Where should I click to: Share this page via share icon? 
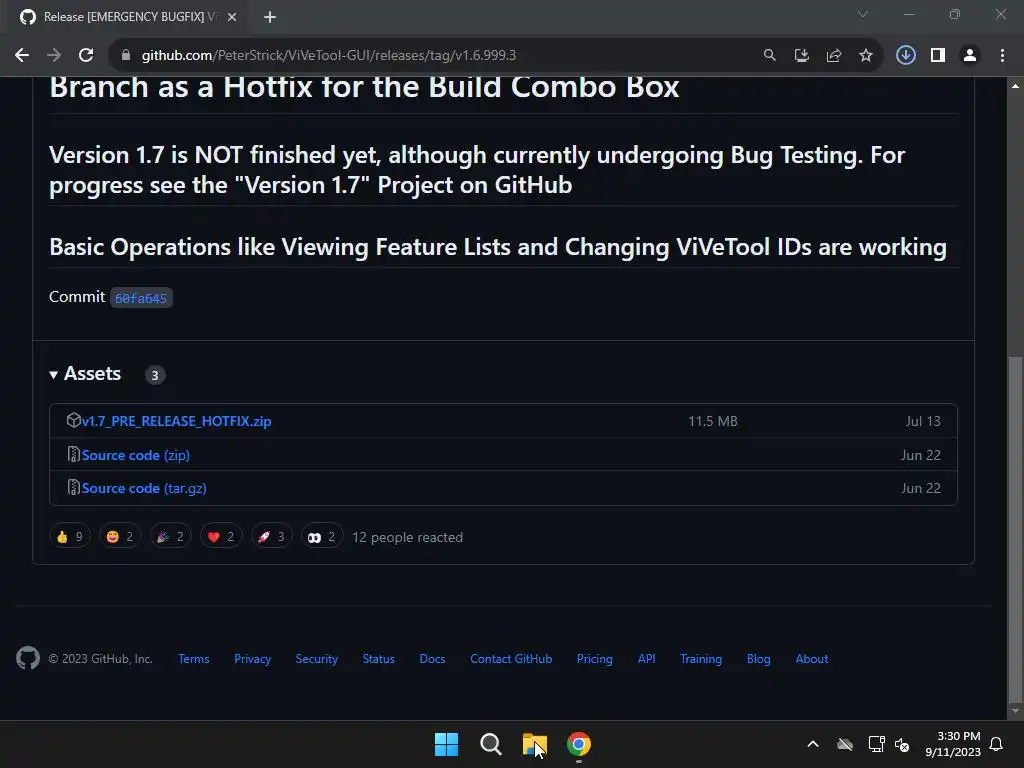coord(833,56)
